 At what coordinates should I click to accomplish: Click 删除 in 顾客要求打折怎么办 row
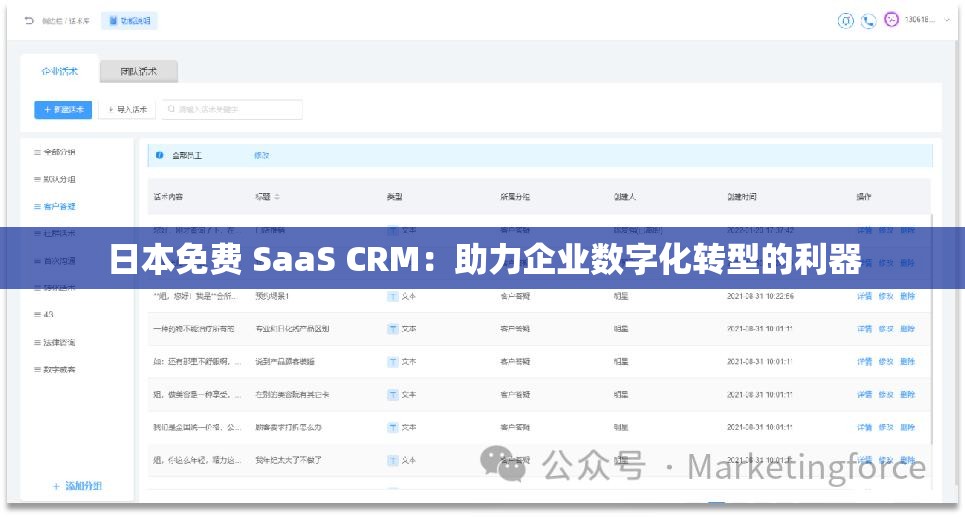point(908,427)
